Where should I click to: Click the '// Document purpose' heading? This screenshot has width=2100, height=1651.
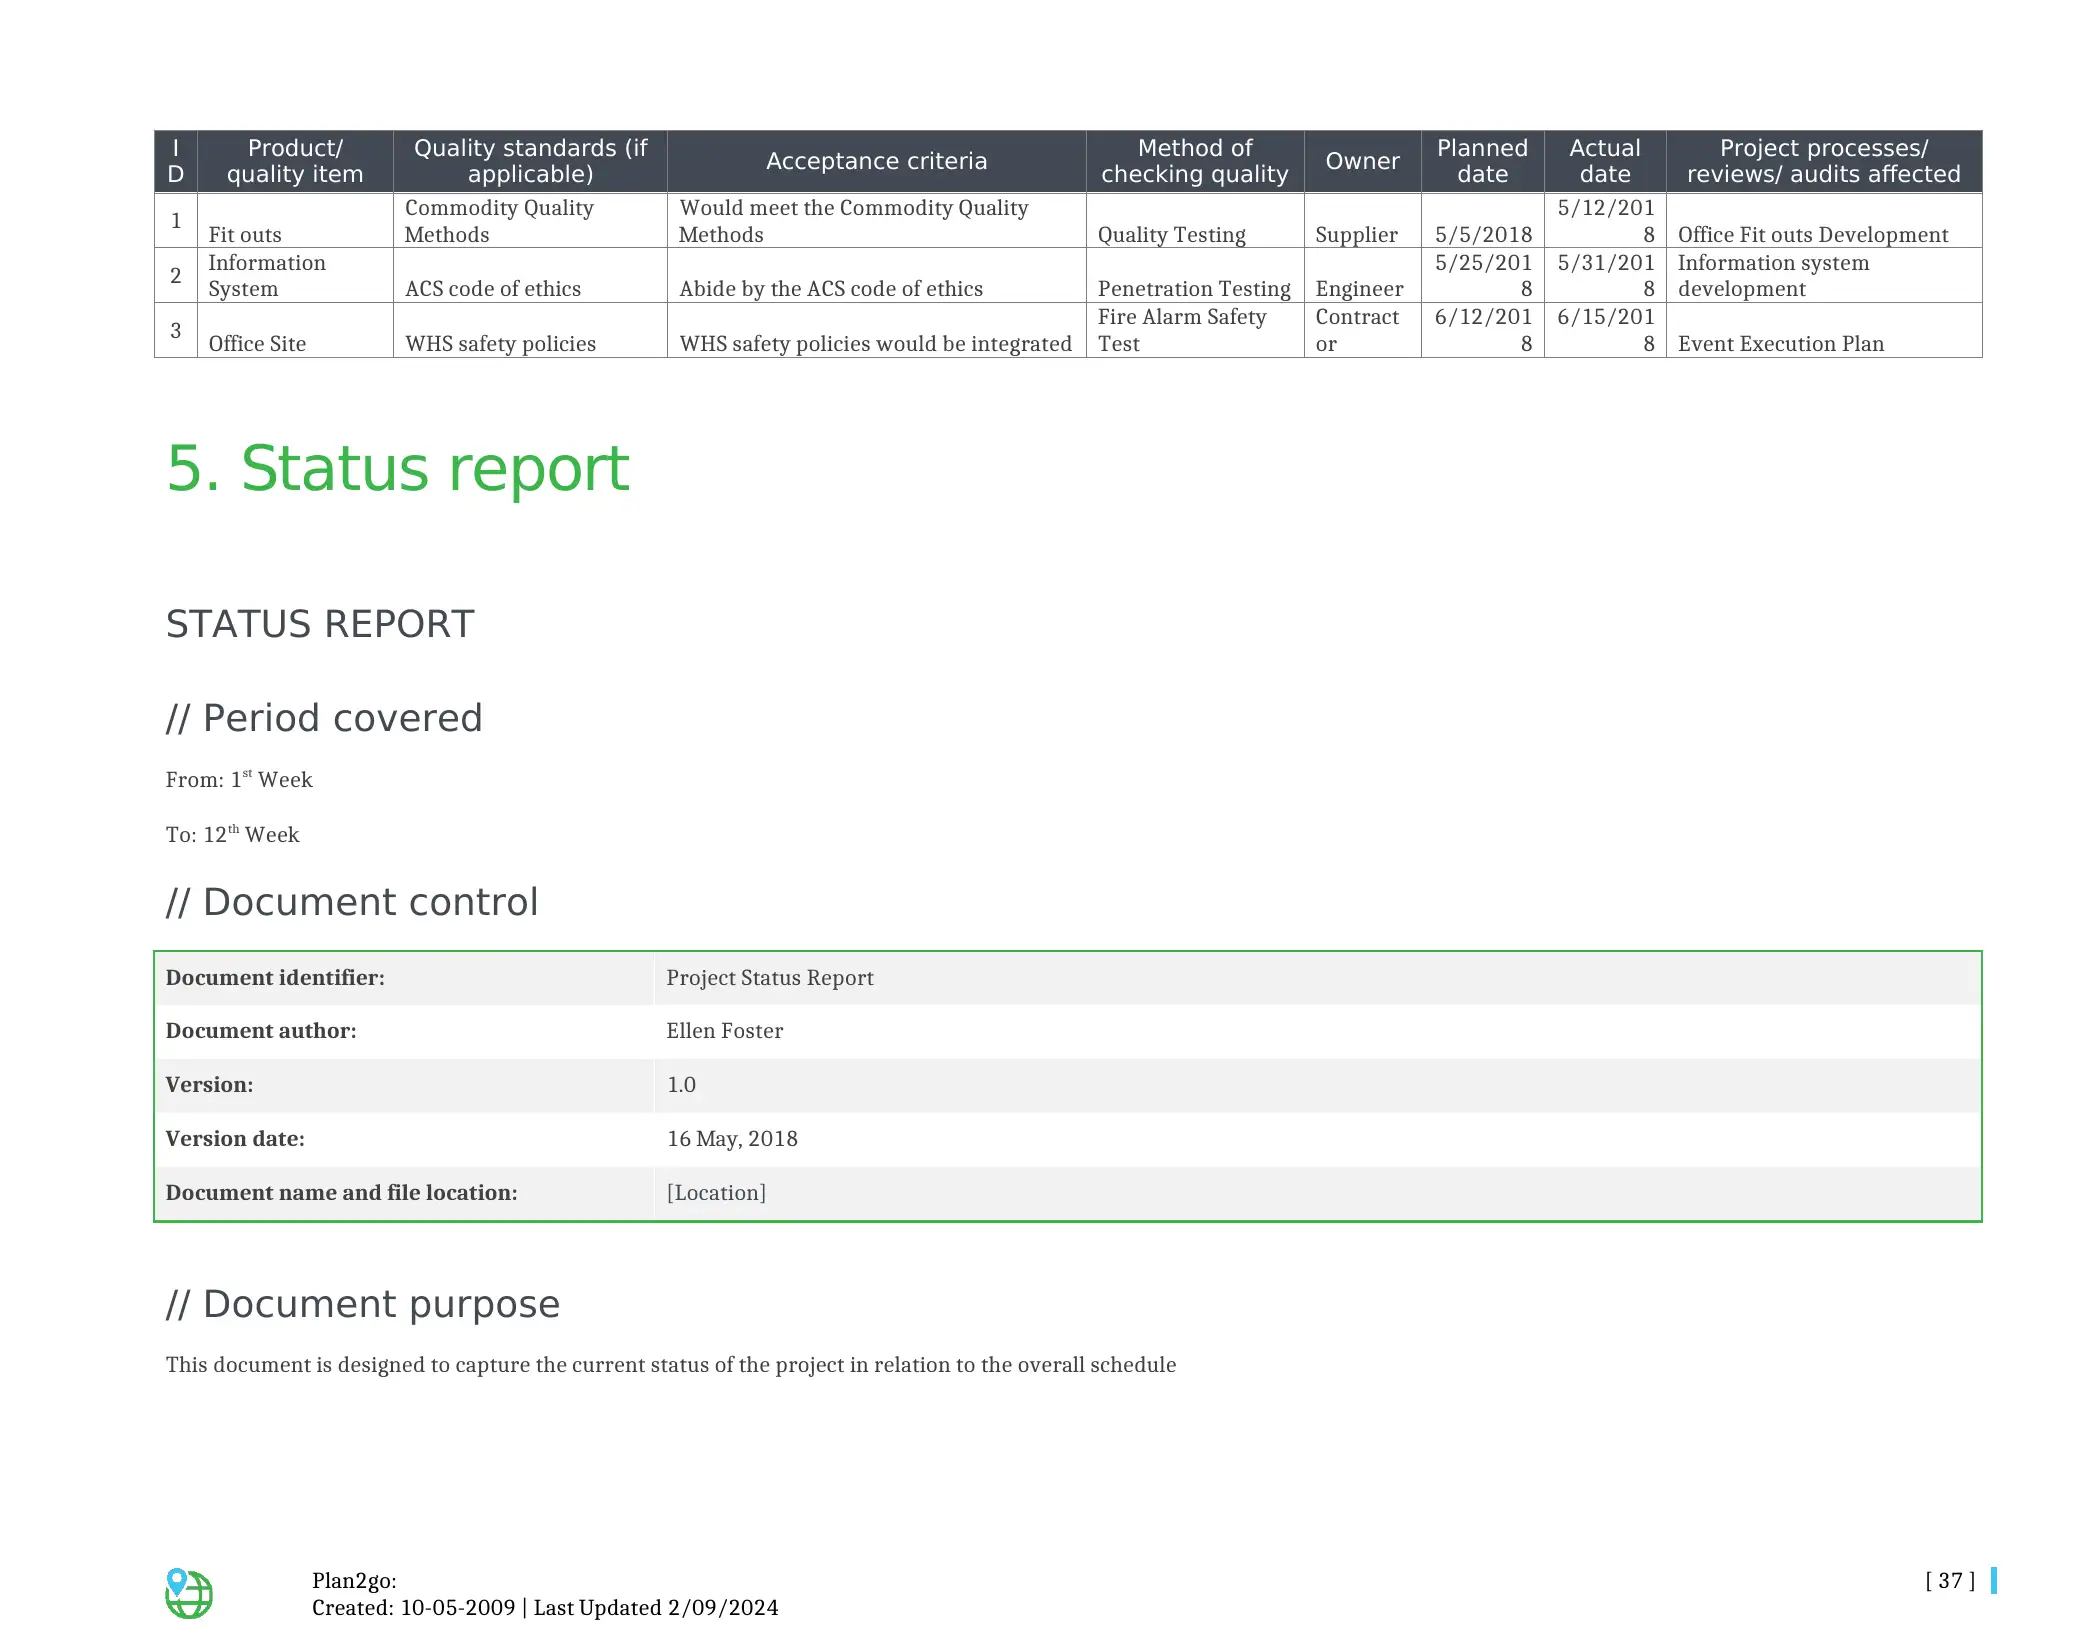coord(363,1304)
